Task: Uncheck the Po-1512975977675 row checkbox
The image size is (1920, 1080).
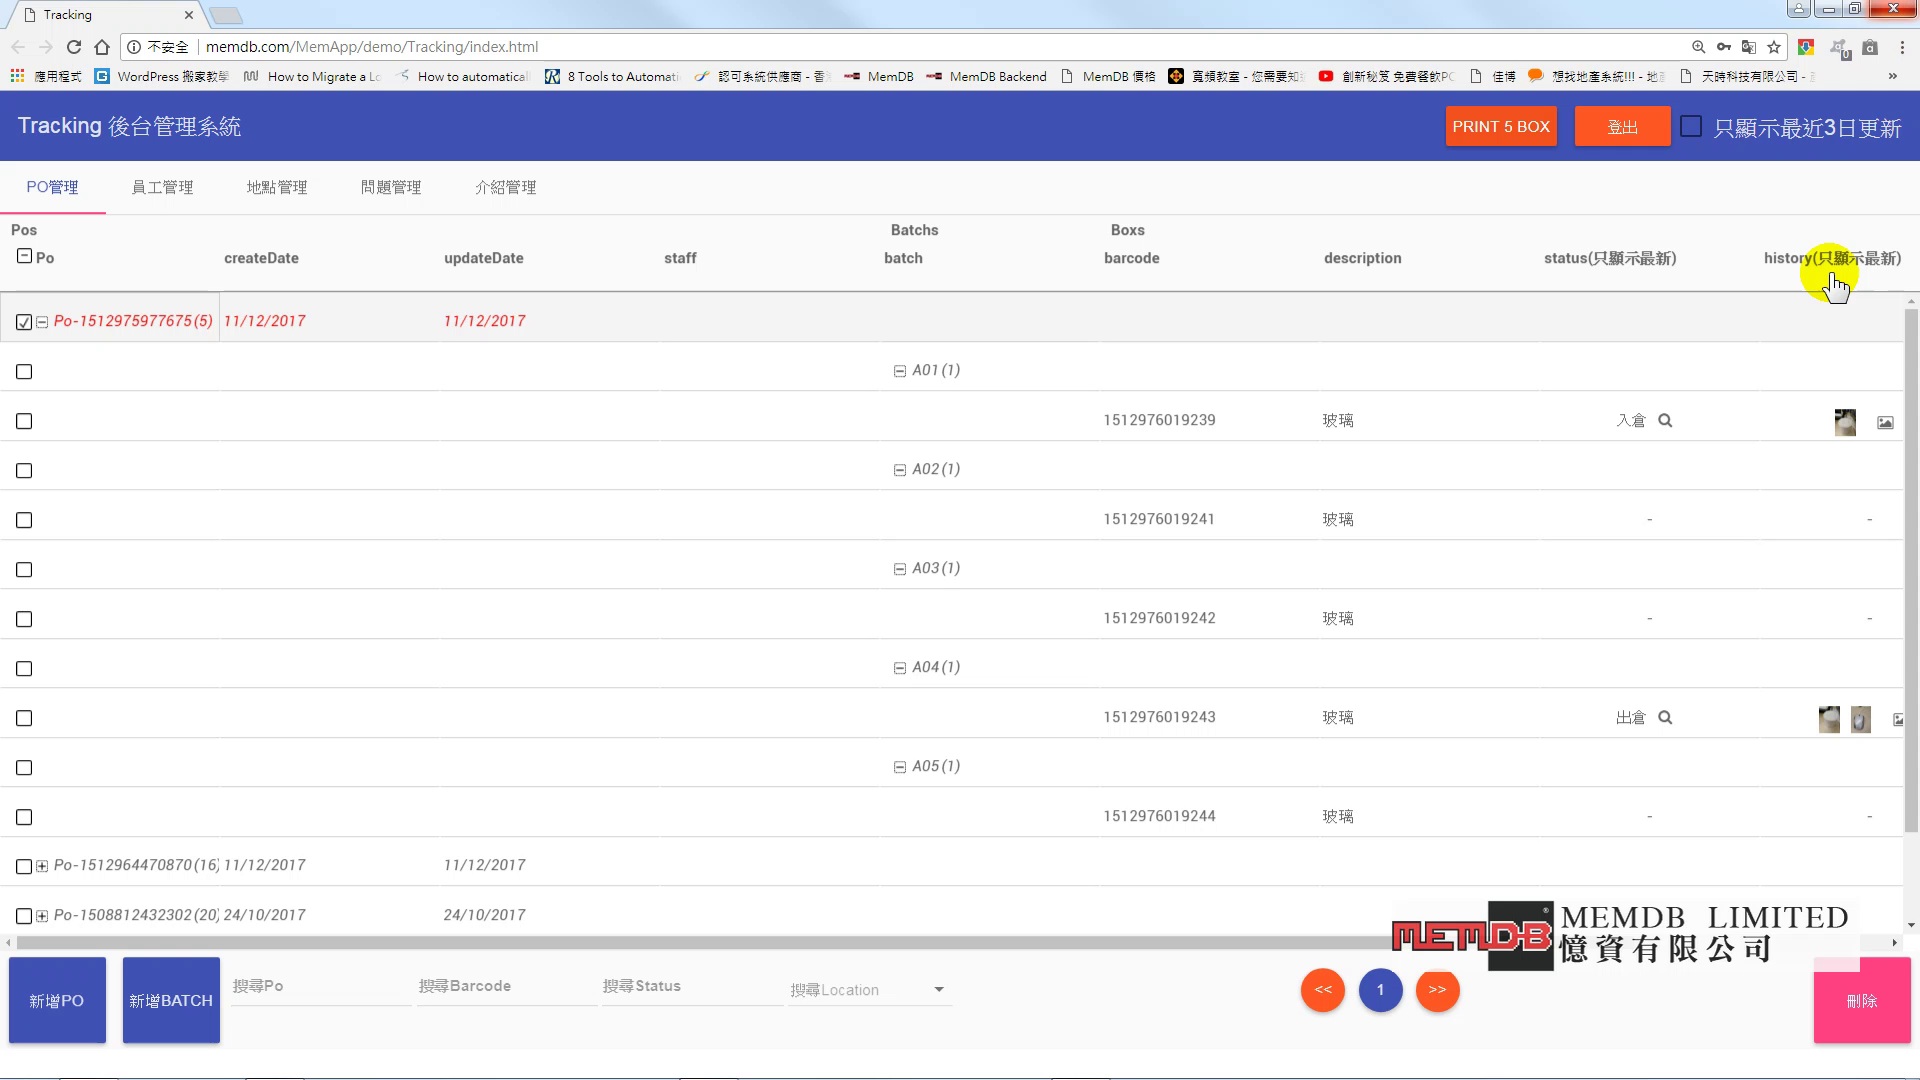Action: [x=24, y=322]
